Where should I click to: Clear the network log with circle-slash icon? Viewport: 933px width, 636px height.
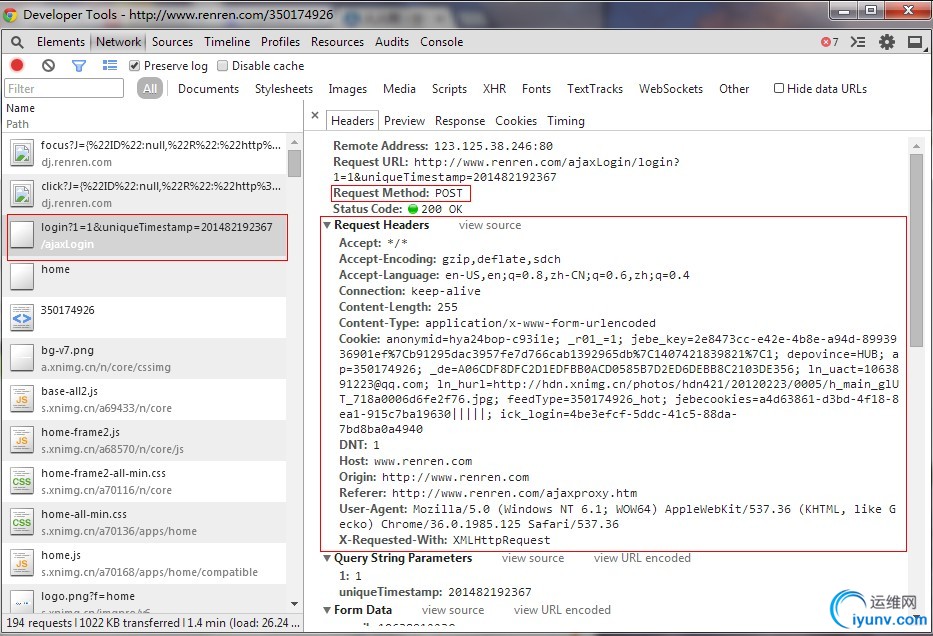click(x=48, y=65)
